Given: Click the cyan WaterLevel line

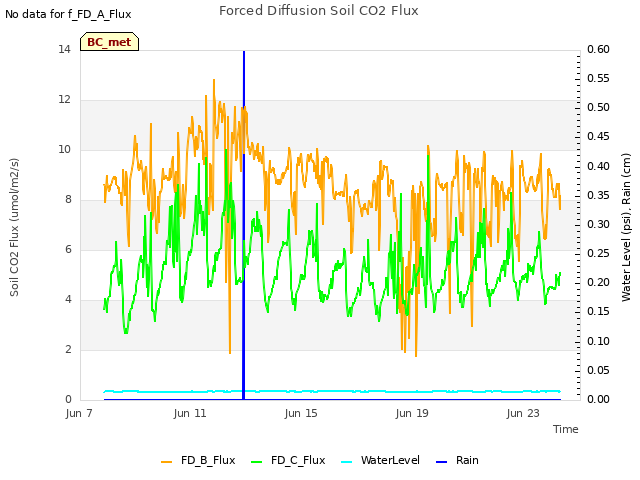Looking at the screenshot, I should click(x=332, y=391).
